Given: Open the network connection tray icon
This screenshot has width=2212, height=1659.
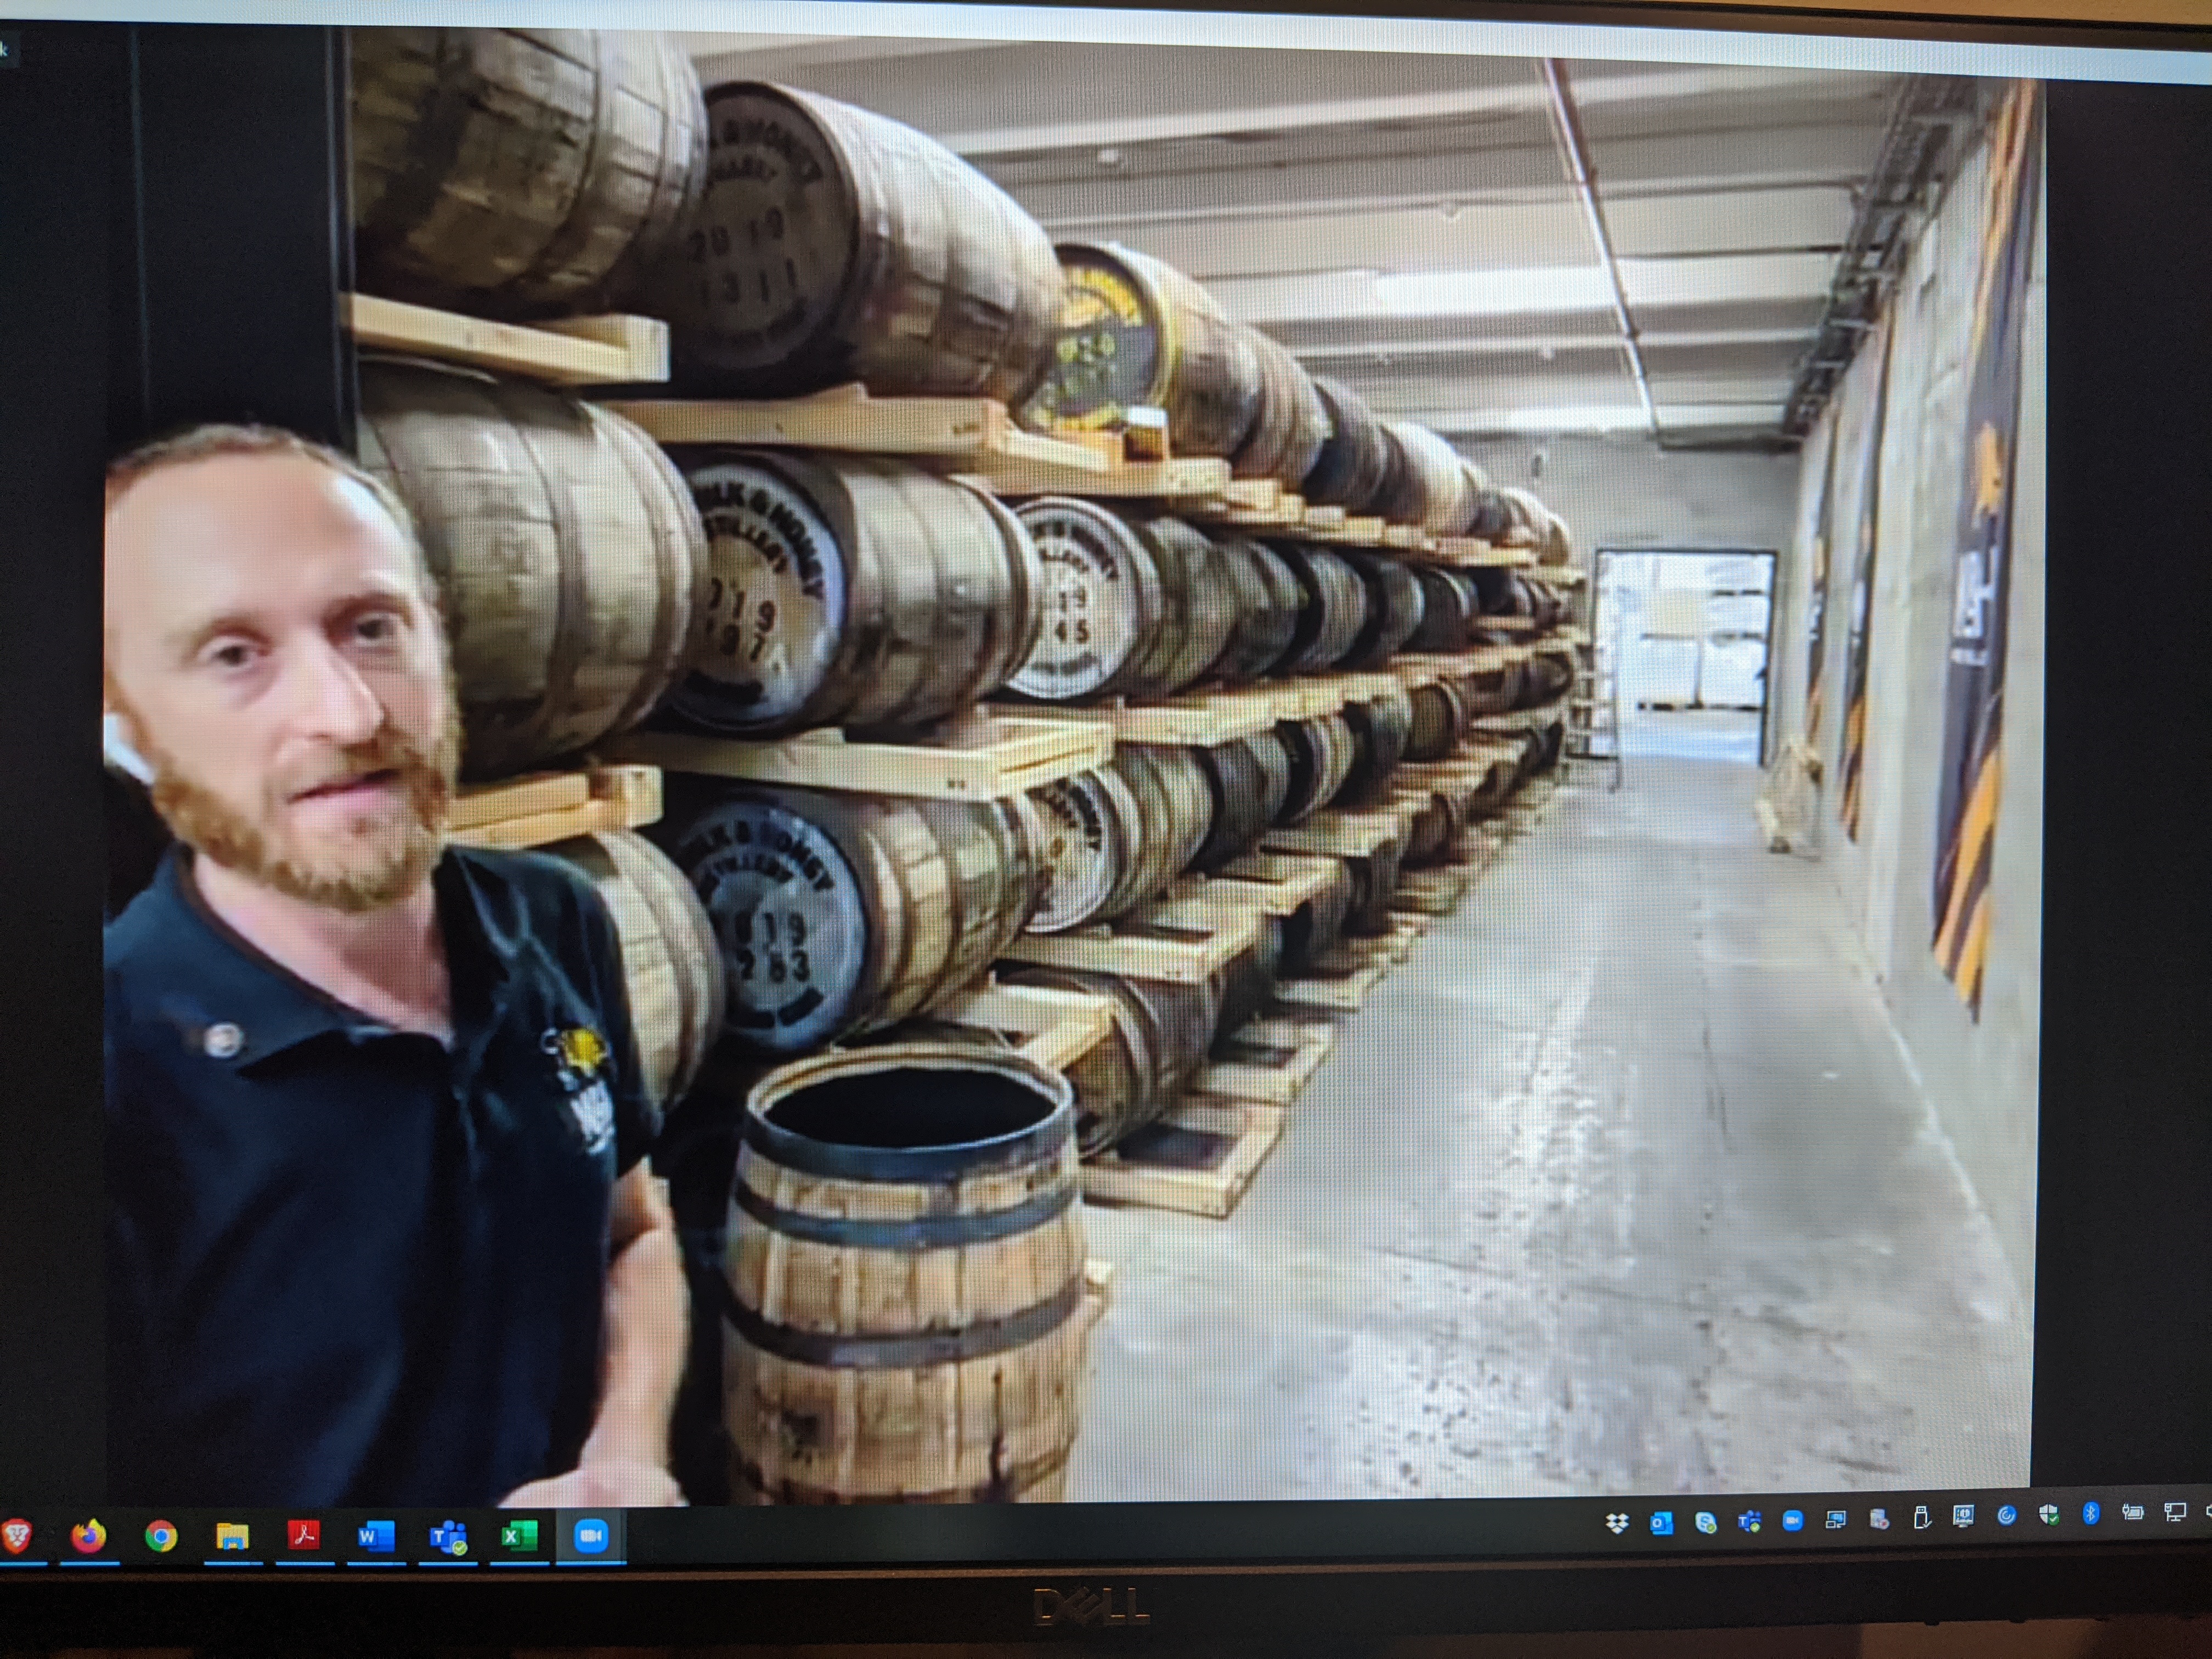Looking at the screenshot, I should pyautogui.click(x=2174, y=1511).
